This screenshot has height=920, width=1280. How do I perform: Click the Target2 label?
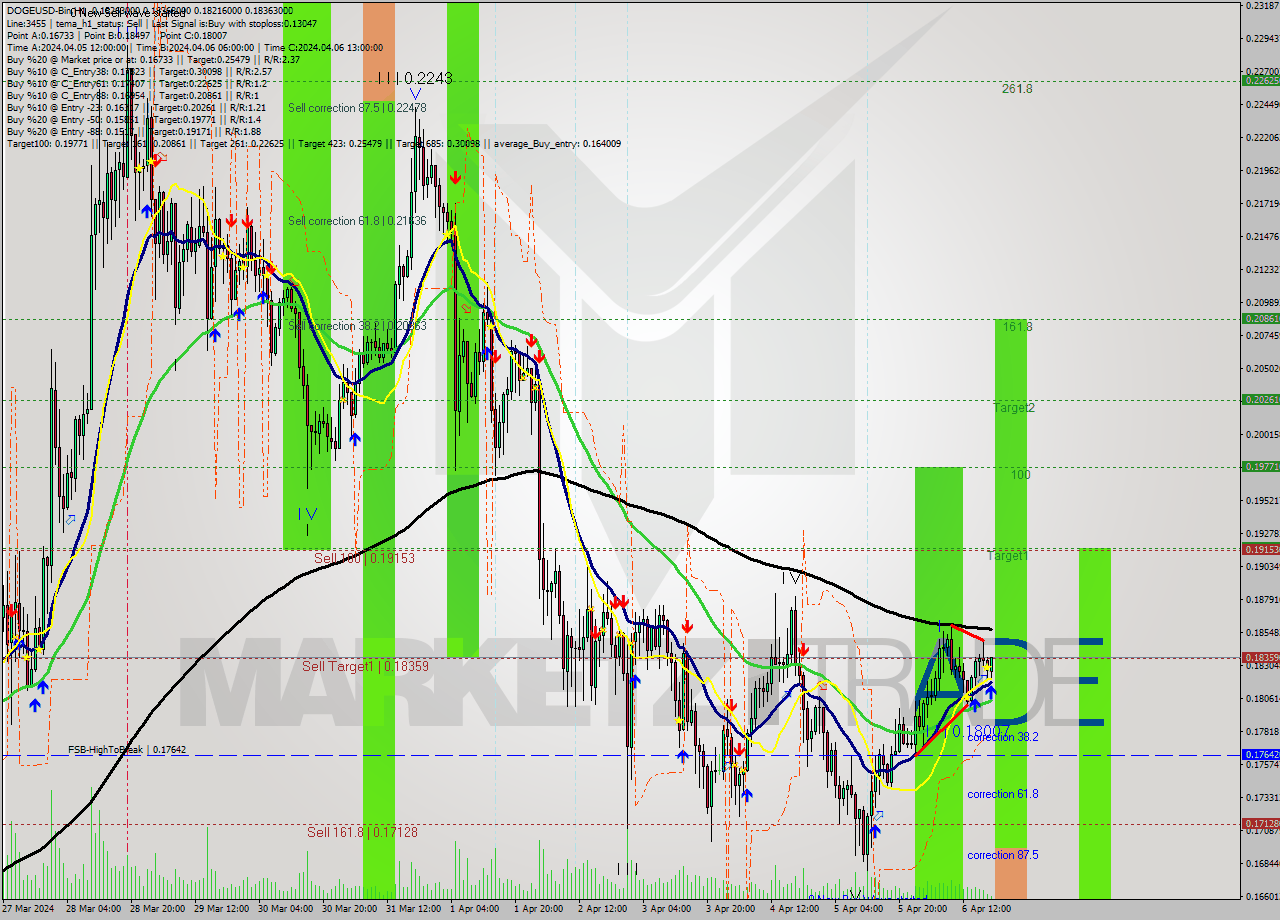pos(1014,408)
